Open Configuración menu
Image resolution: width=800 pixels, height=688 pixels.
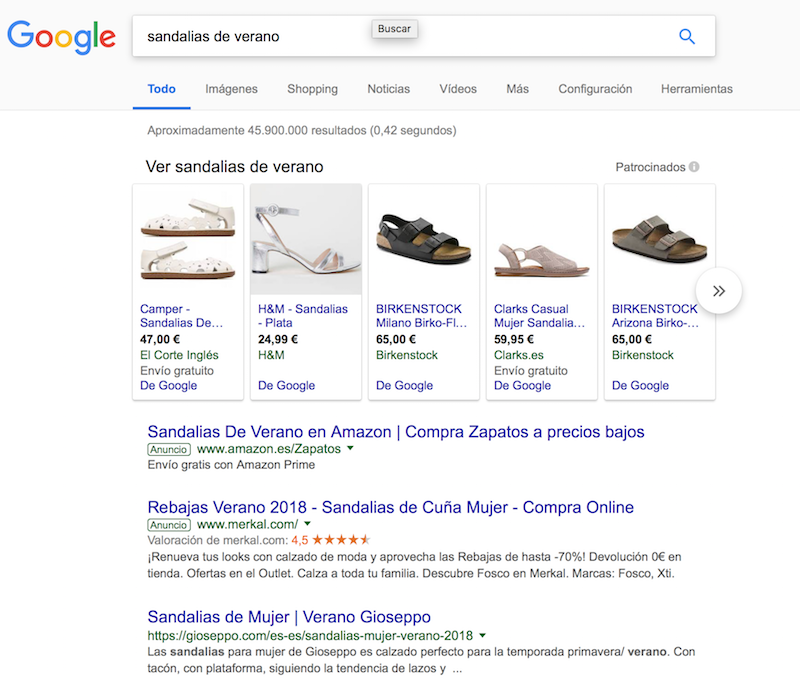pos(595,89)
